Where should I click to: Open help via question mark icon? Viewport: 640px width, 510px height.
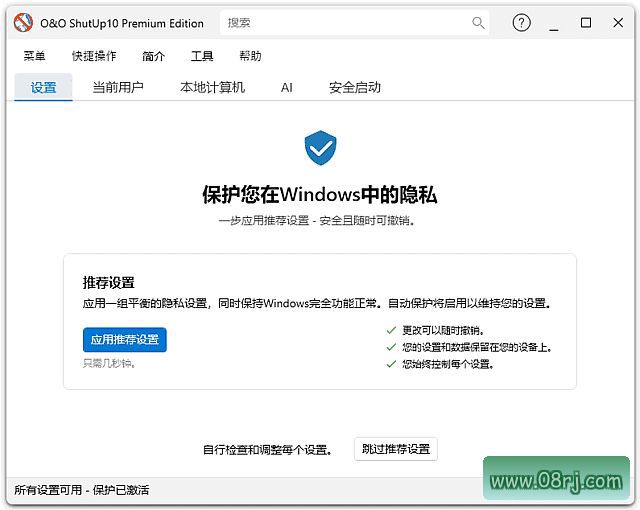tap(521, 23)
